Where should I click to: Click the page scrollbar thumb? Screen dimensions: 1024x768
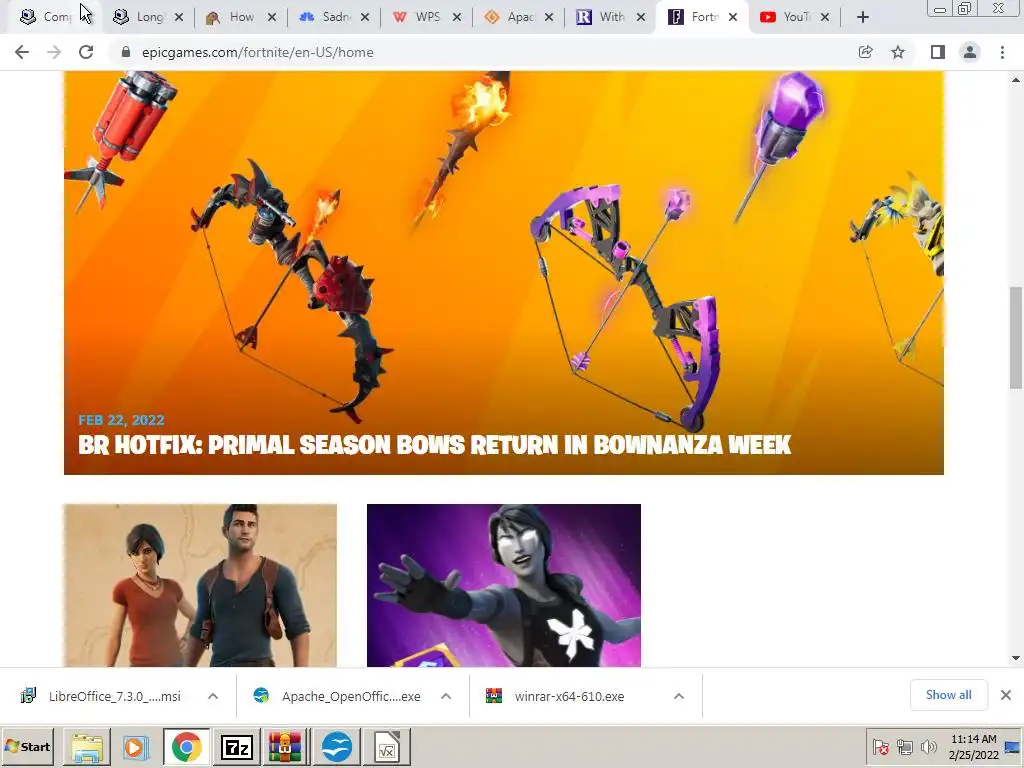1016,338
